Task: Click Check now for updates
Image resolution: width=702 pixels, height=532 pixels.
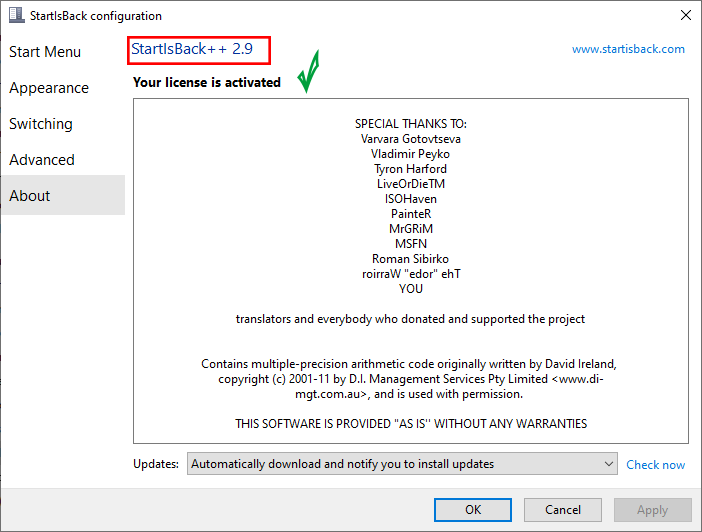Action: tap(655, 465)
